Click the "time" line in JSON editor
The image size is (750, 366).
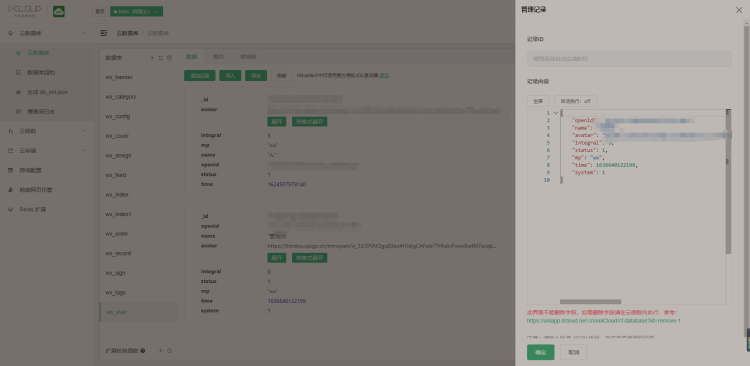coord(605,165)
